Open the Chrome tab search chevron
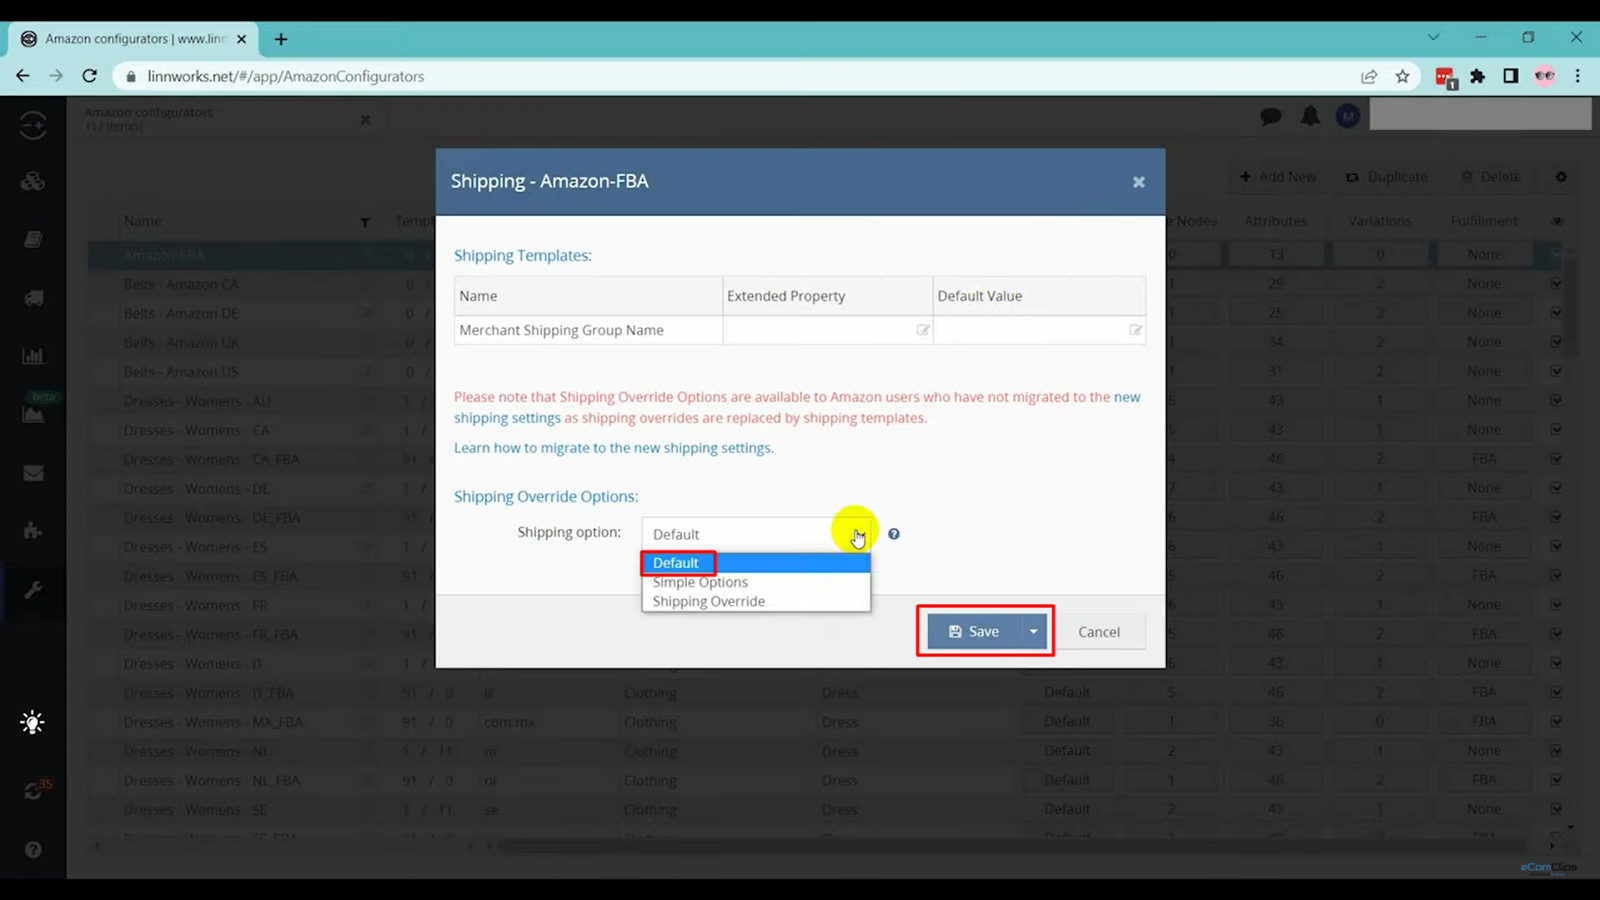The image size is (1600, 900). click(1433, 37)
